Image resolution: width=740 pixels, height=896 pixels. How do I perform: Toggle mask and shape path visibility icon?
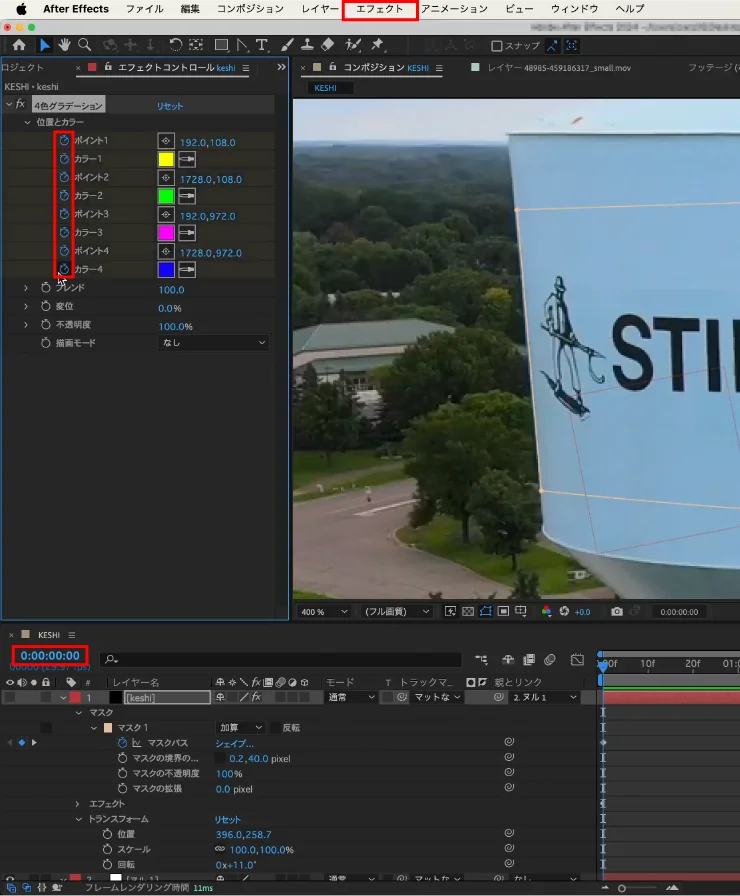[486, 611]
